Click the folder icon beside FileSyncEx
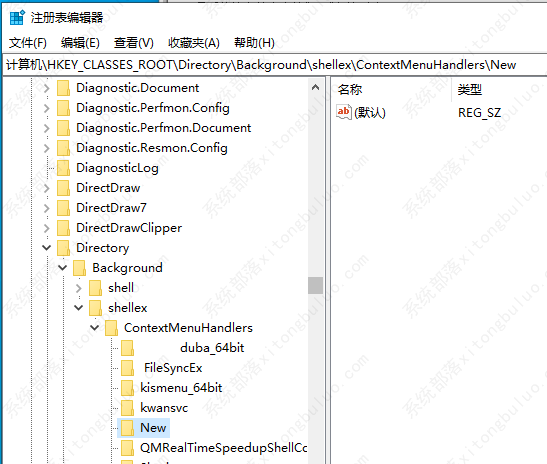Screen dimensions: 547x464 (x=127, y=368)
